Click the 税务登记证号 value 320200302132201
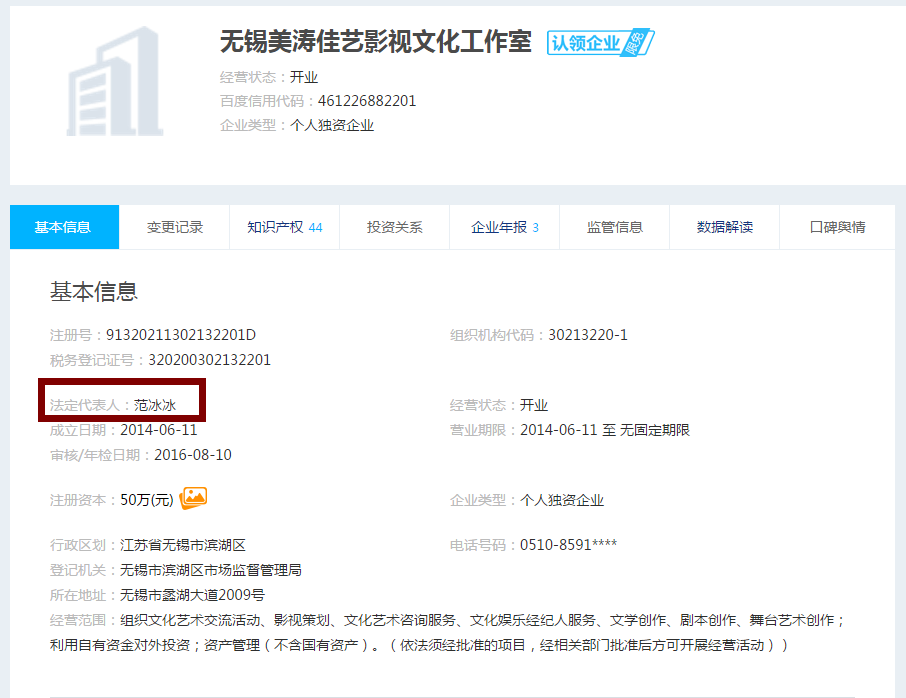 (x=209, y=360)
